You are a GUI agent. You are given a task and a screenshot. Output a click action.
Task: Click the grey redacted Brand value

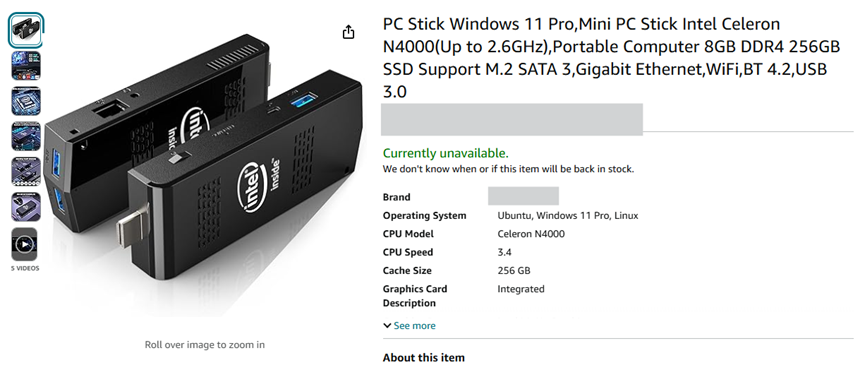(x=524, y=196)
